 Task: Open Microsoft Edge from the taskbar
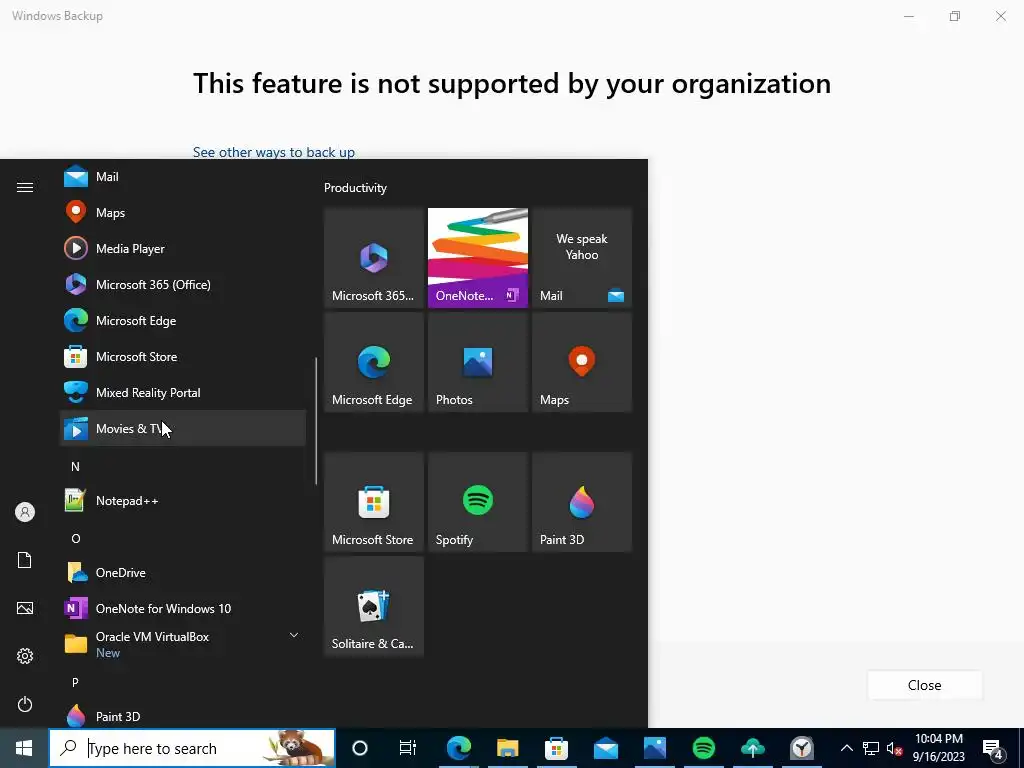pyautogui.click(x=459, y=748)
